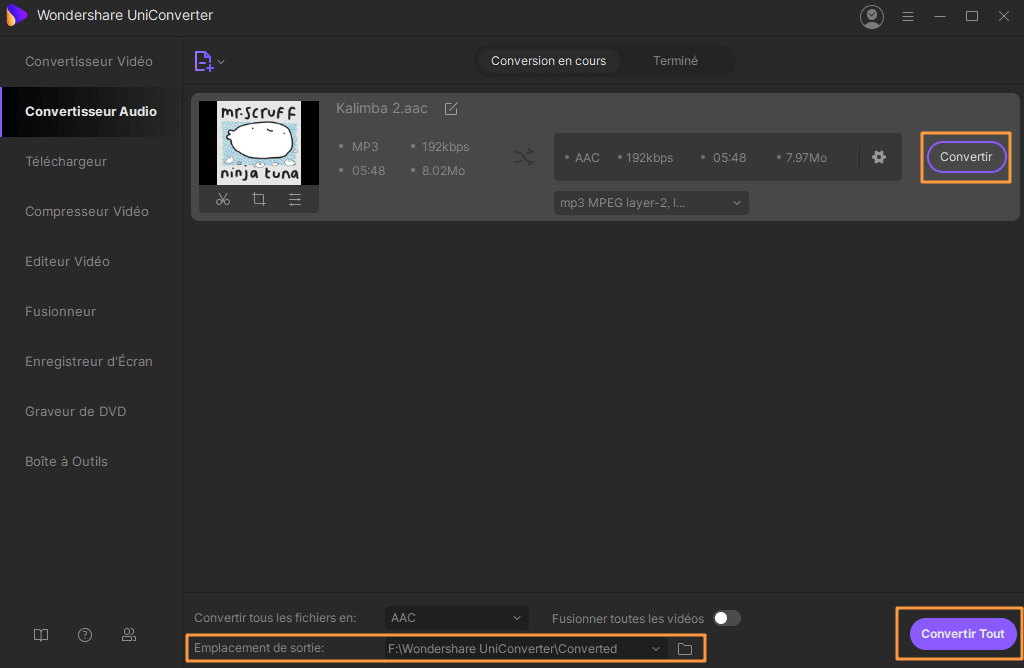Expand the Emplacement de sortie path dropdown

tap(656, 649)
